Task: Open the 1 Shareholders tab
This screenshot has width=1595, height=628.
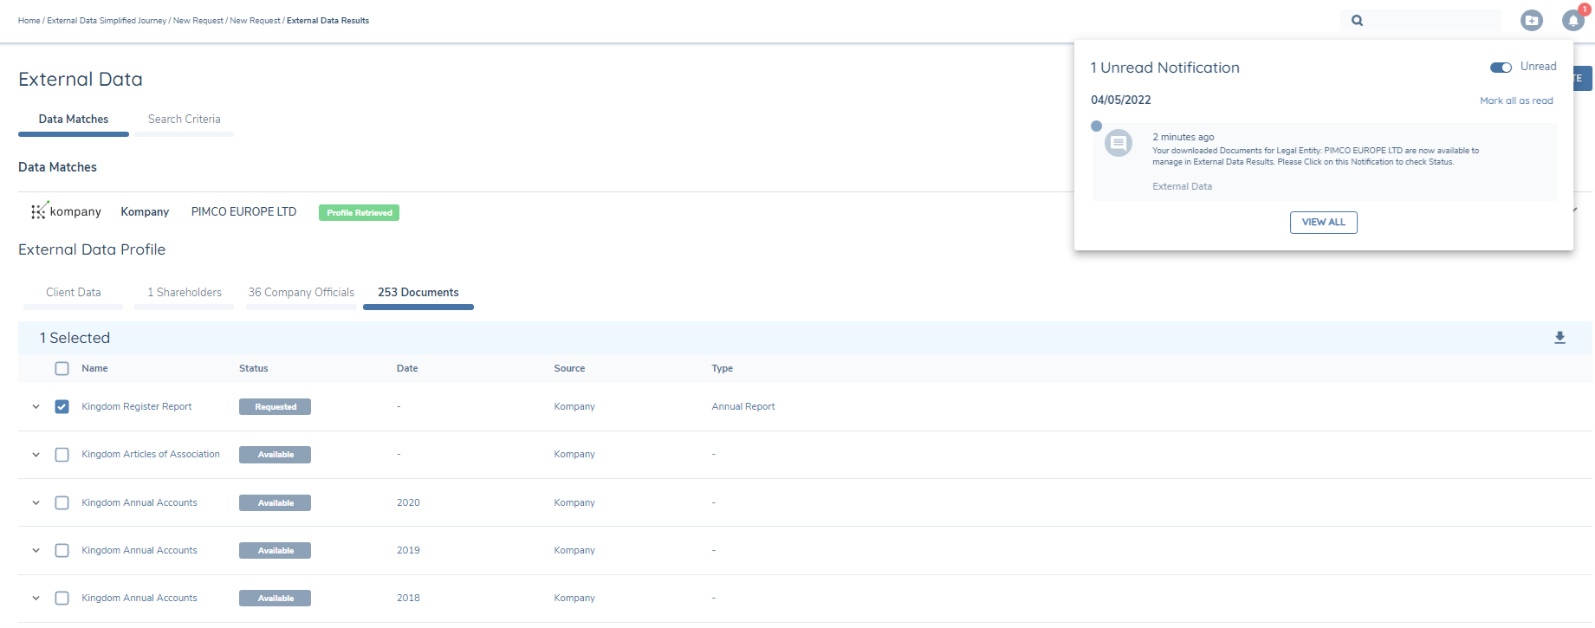Action: pyautogui.click(x=184, y=293)
